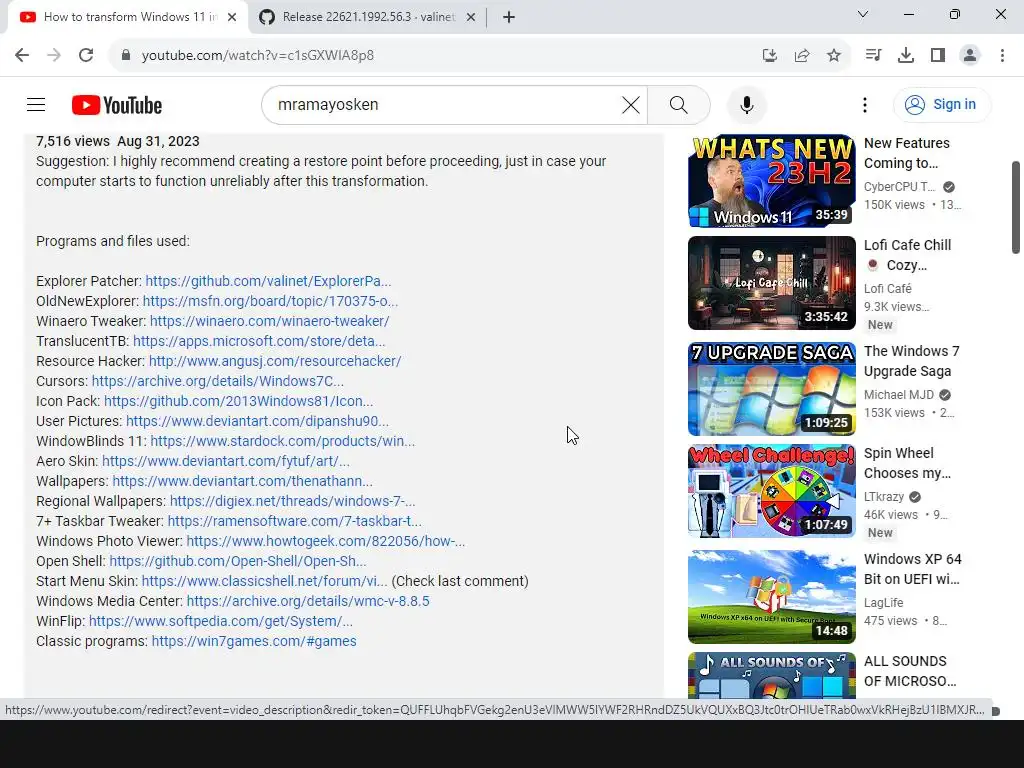The height and width of the screenshot is (768, 1024).
Task: Click the address bar URL
Action: coord(257,56)
